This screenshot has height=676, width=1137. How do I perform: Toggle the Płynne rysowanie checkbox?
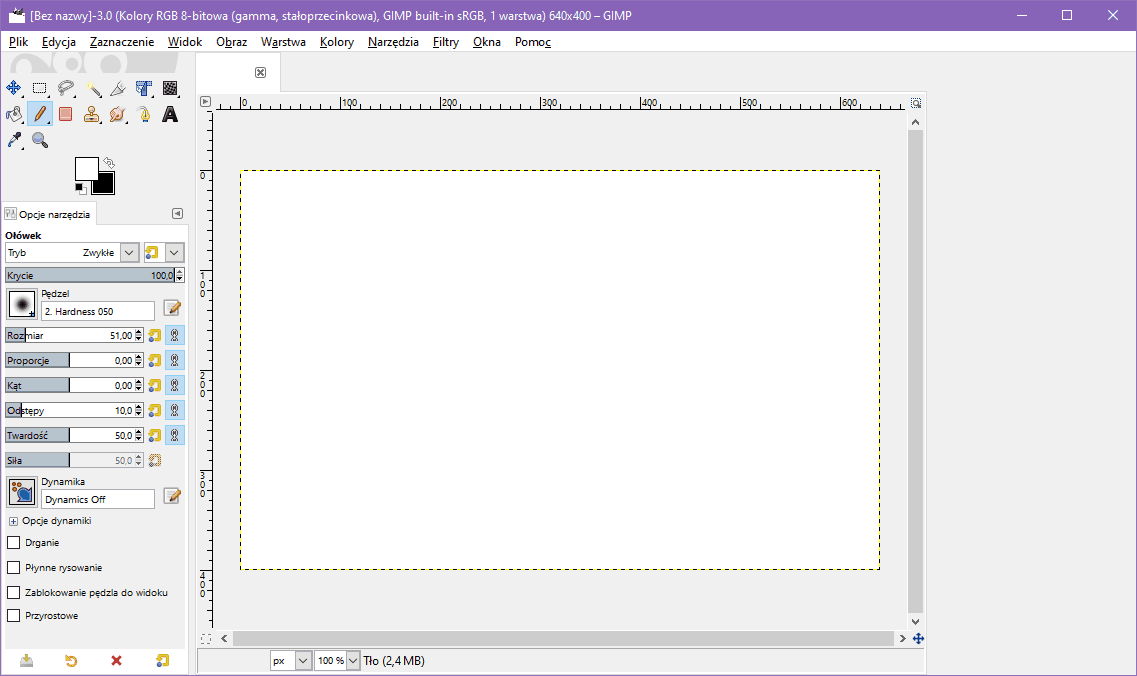coord(14,568)
